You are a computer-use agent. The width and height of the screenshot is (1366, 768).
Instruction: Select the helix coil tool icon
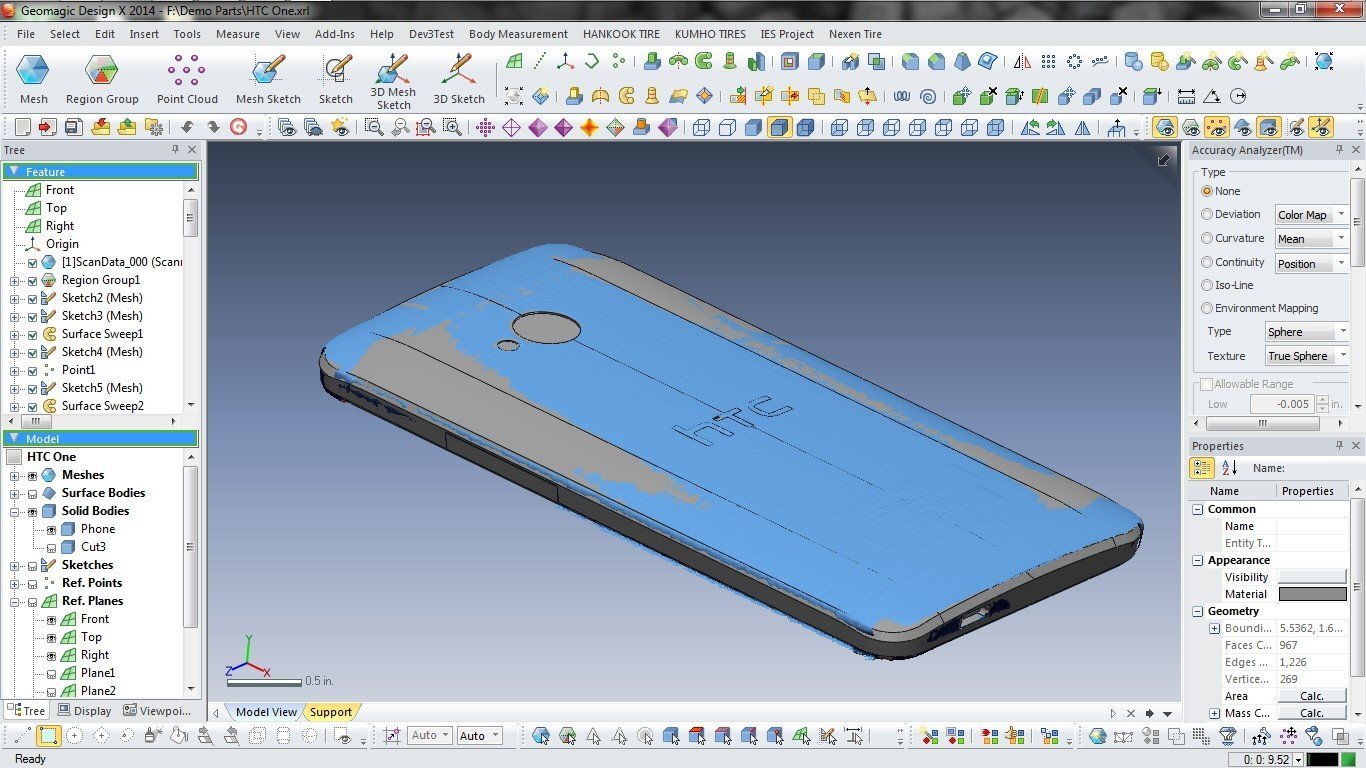point(901,96)
